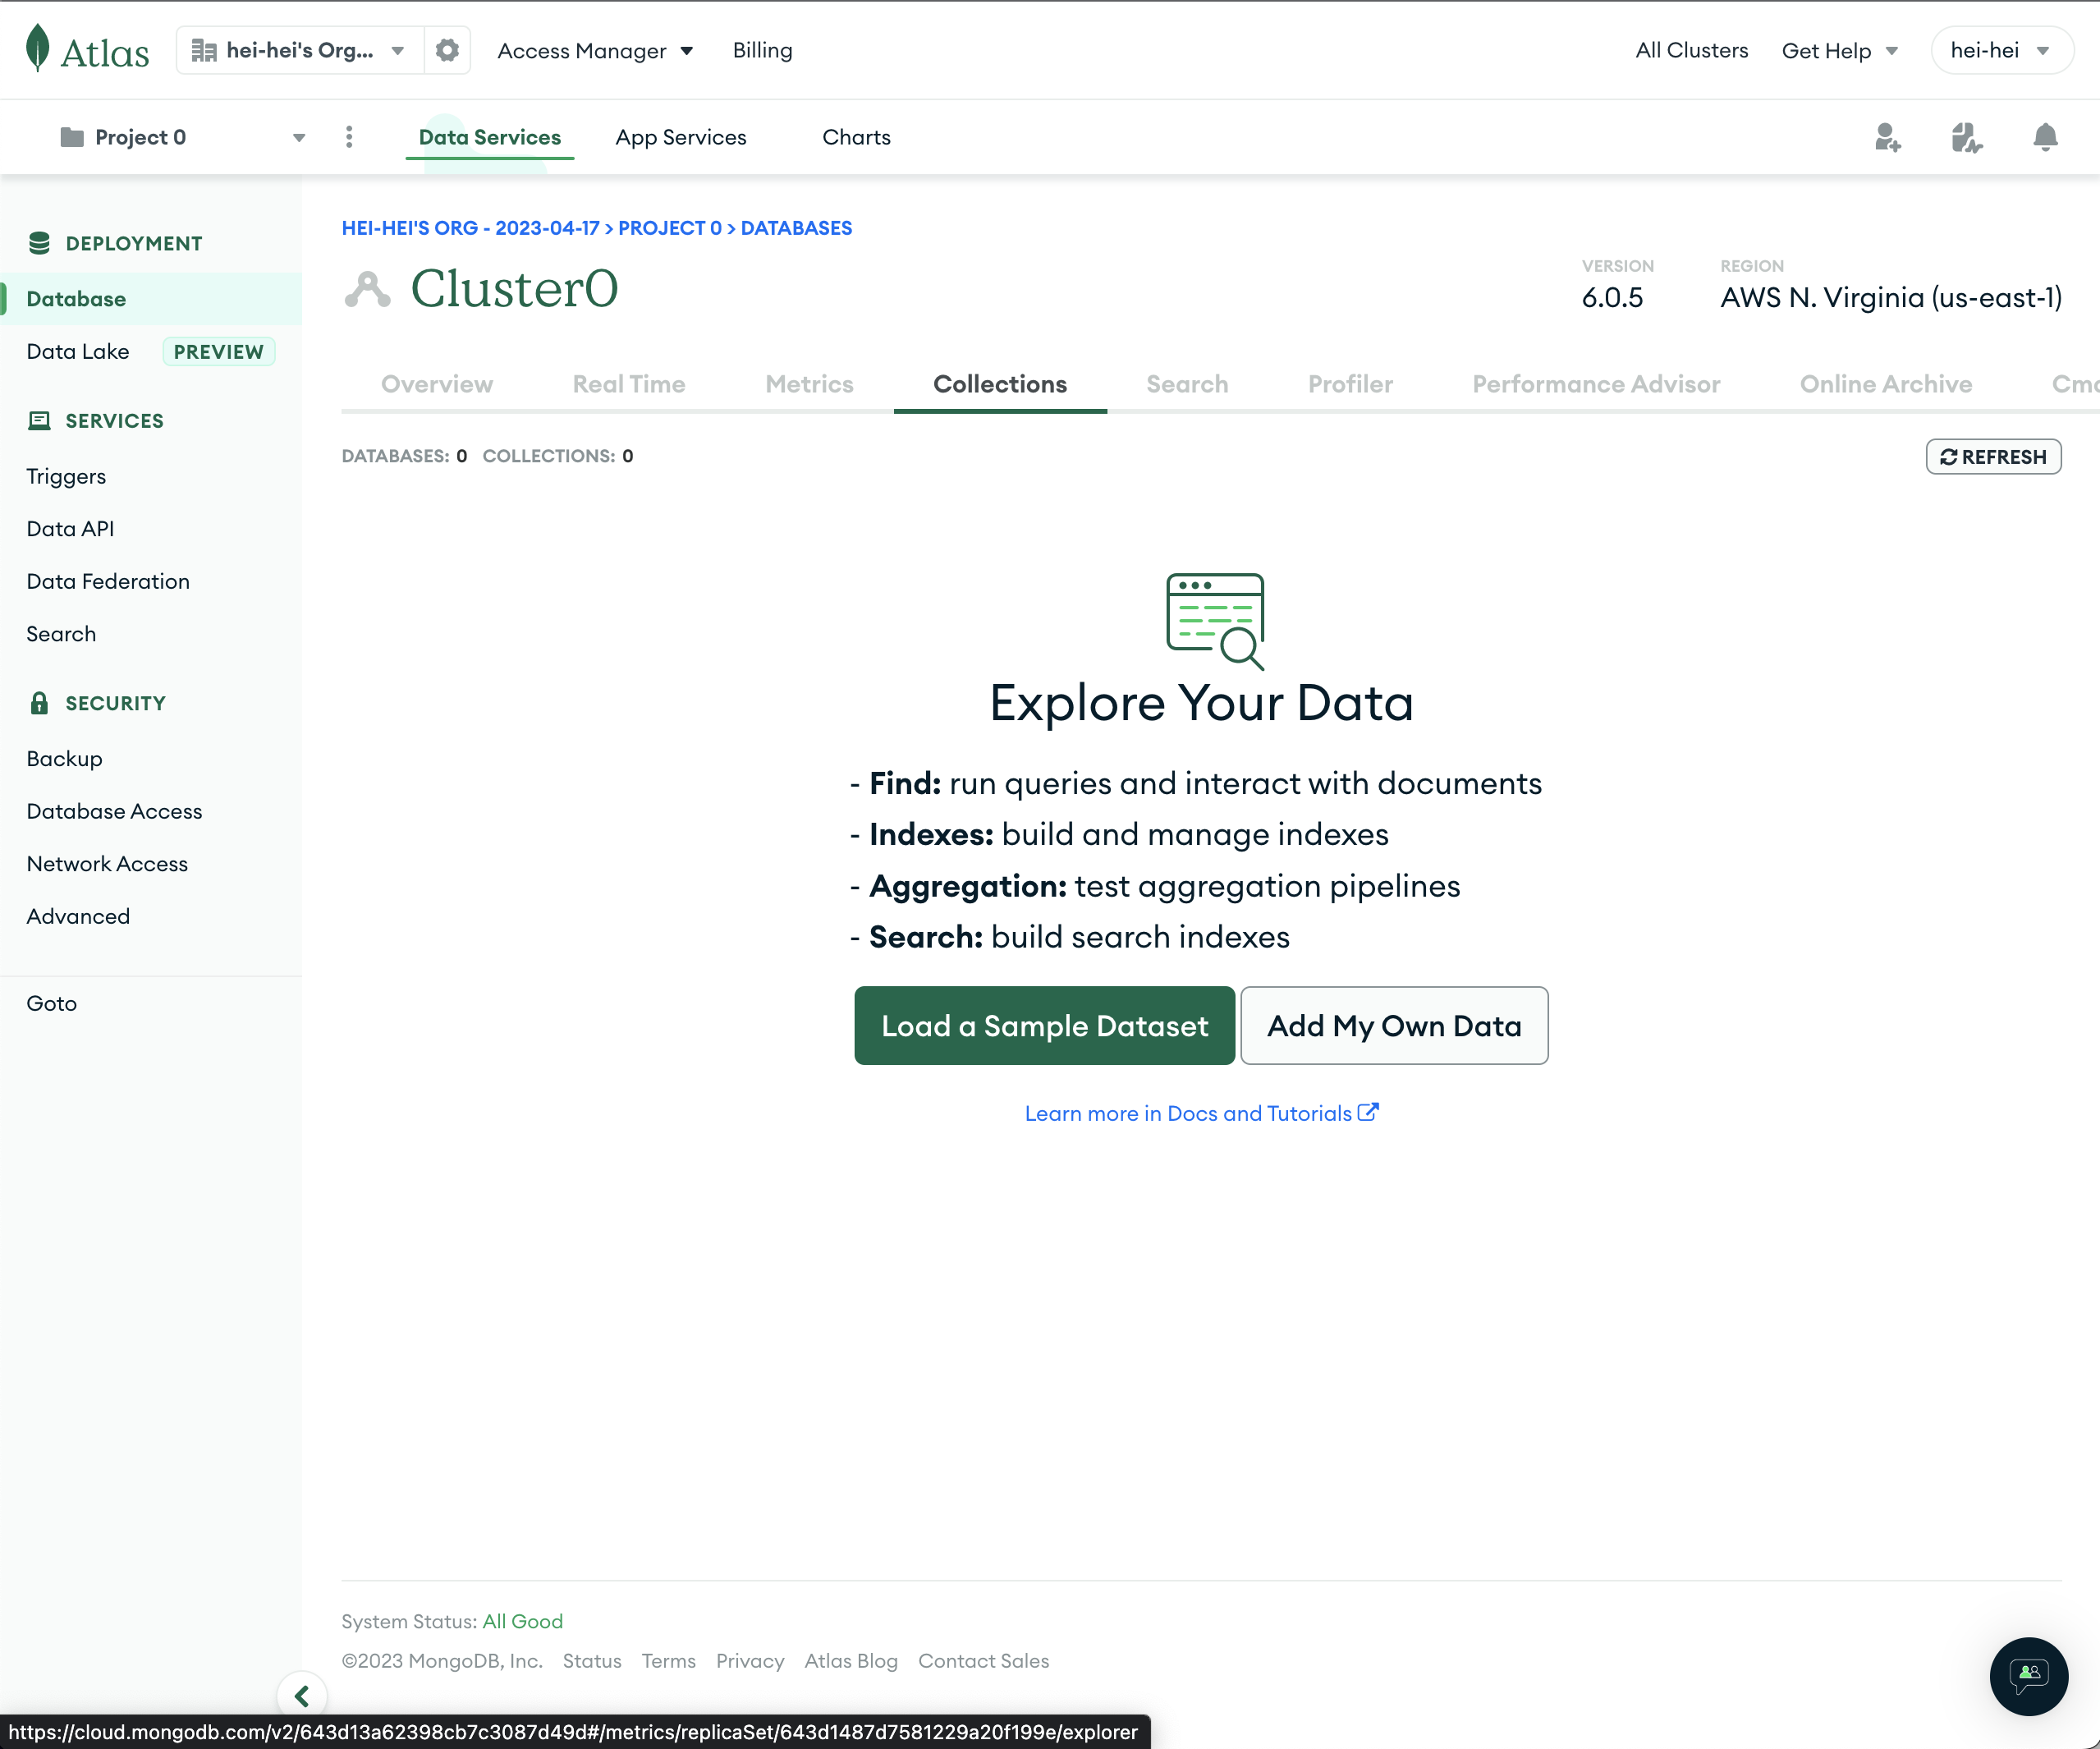The width and height of the screenshot is (2100, 1749).
Task: Open project options three-dot menu
Action: (349, 137)
